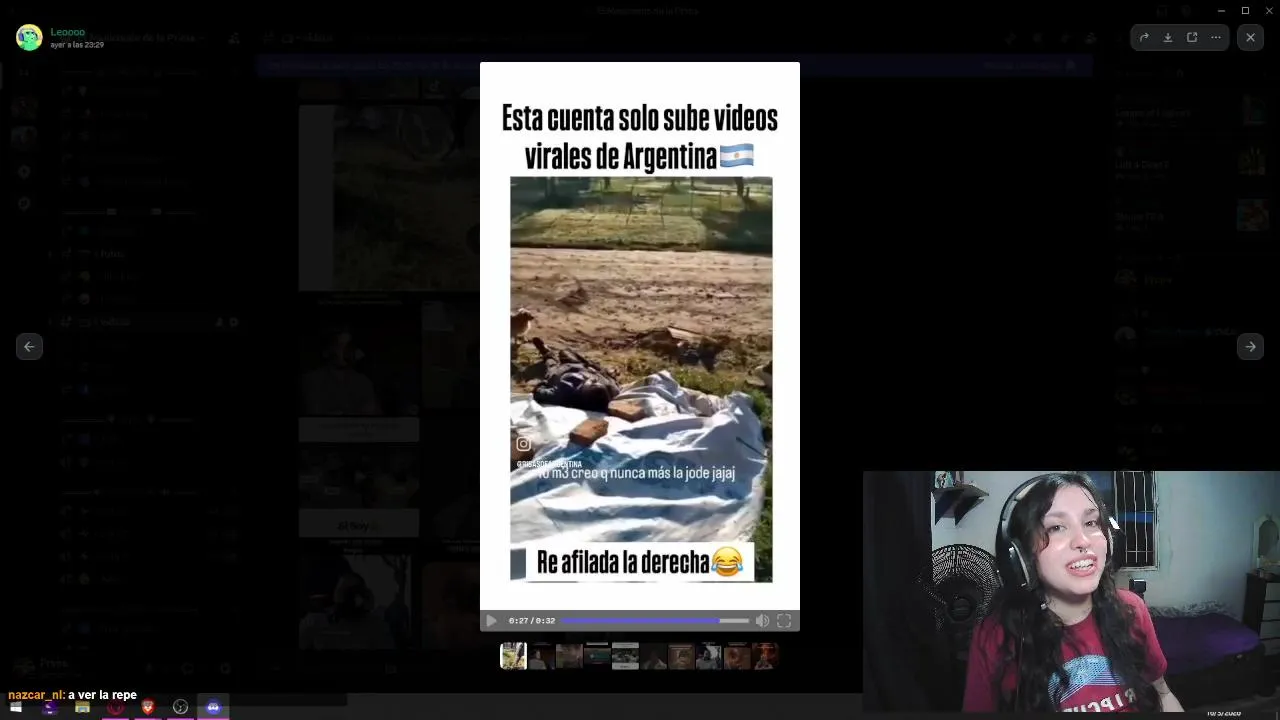This screenshot has height=720, width=1280.
Task: Go to the next media with right arrow
Action: (1250, 346)
